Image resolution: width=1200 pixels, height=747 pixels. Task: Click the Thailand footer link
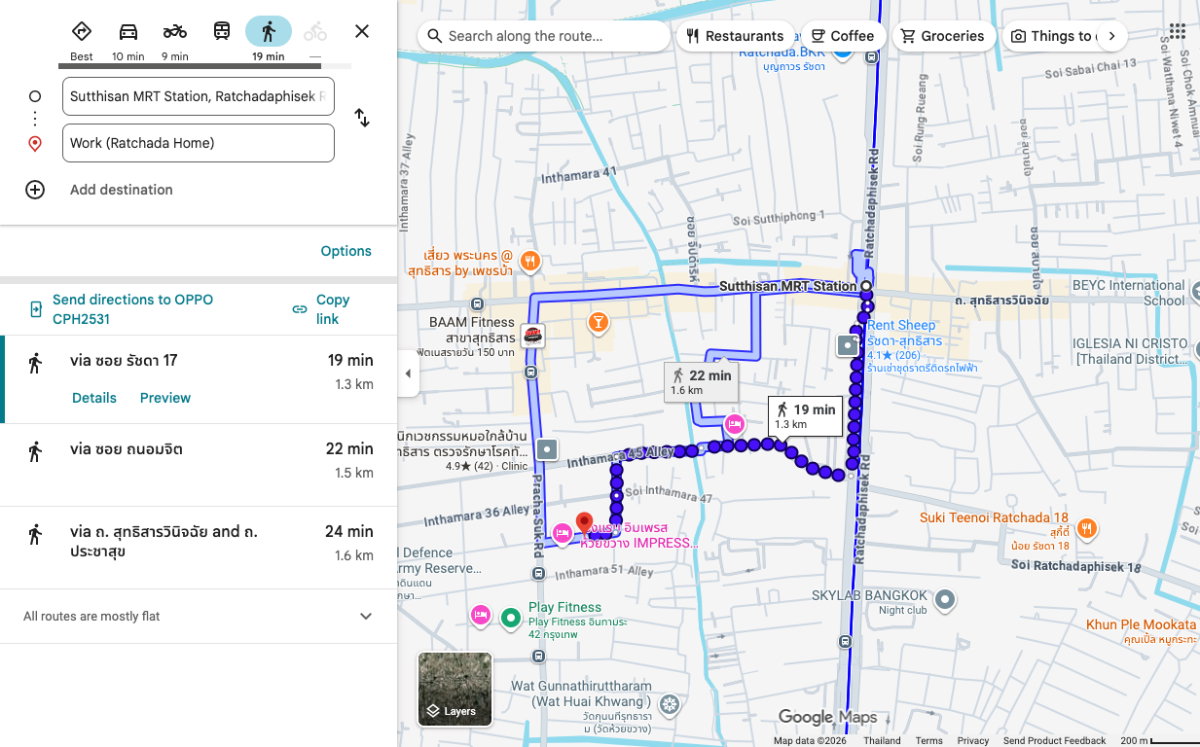point(882,741)
